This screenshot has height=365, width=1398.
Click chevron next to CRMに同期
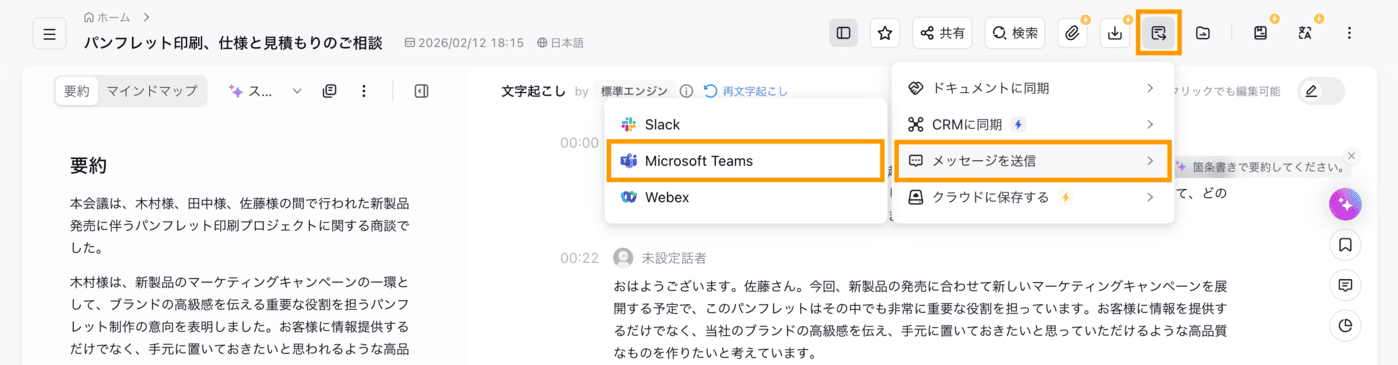1150,124
